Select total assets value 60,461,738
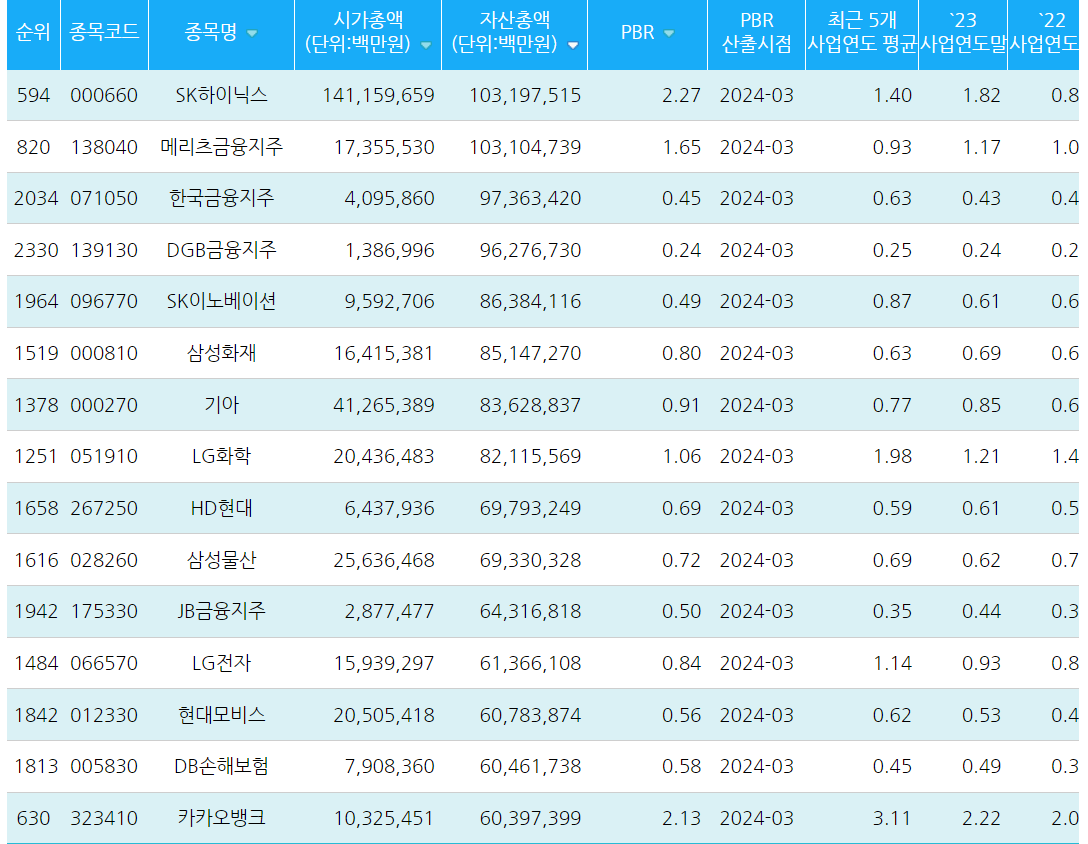The image size is (1088, 844). pos(530,766)
